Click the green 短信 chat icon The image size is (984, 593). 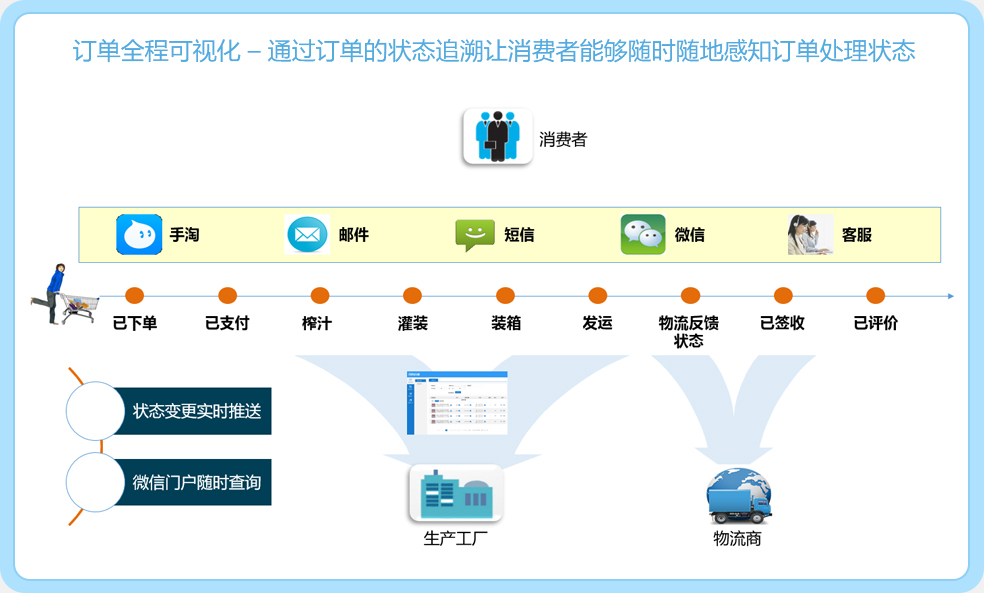point(475,235)
